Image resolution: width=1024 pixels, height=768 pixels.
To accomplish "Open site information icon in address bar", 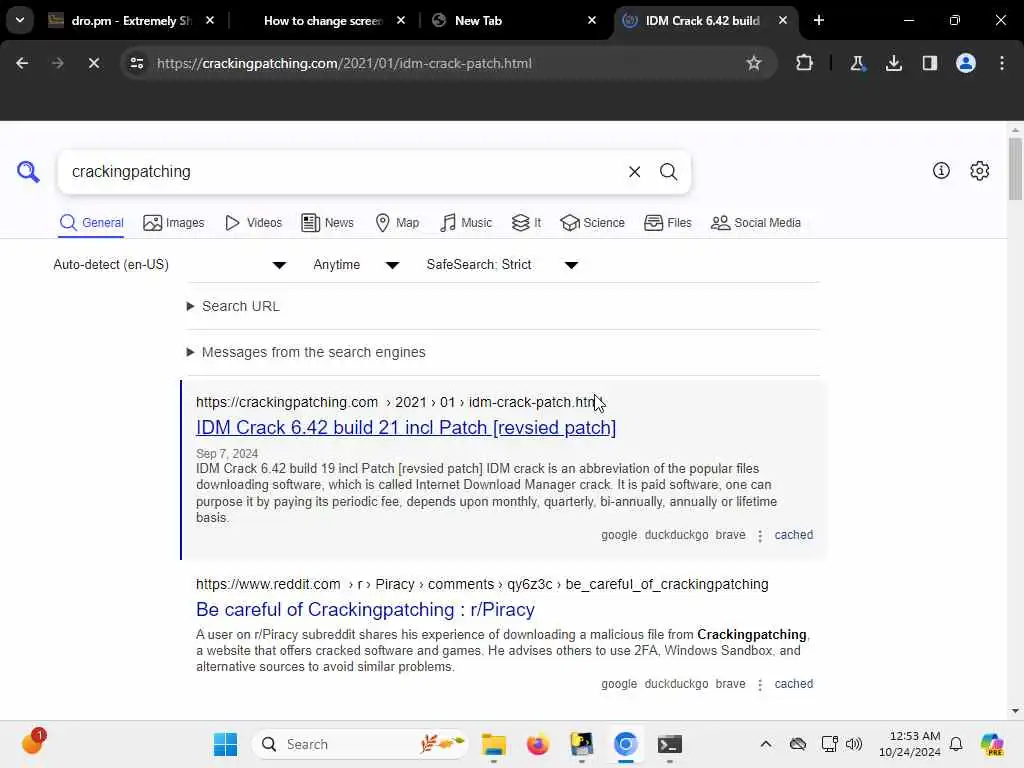I will (136, 63).
